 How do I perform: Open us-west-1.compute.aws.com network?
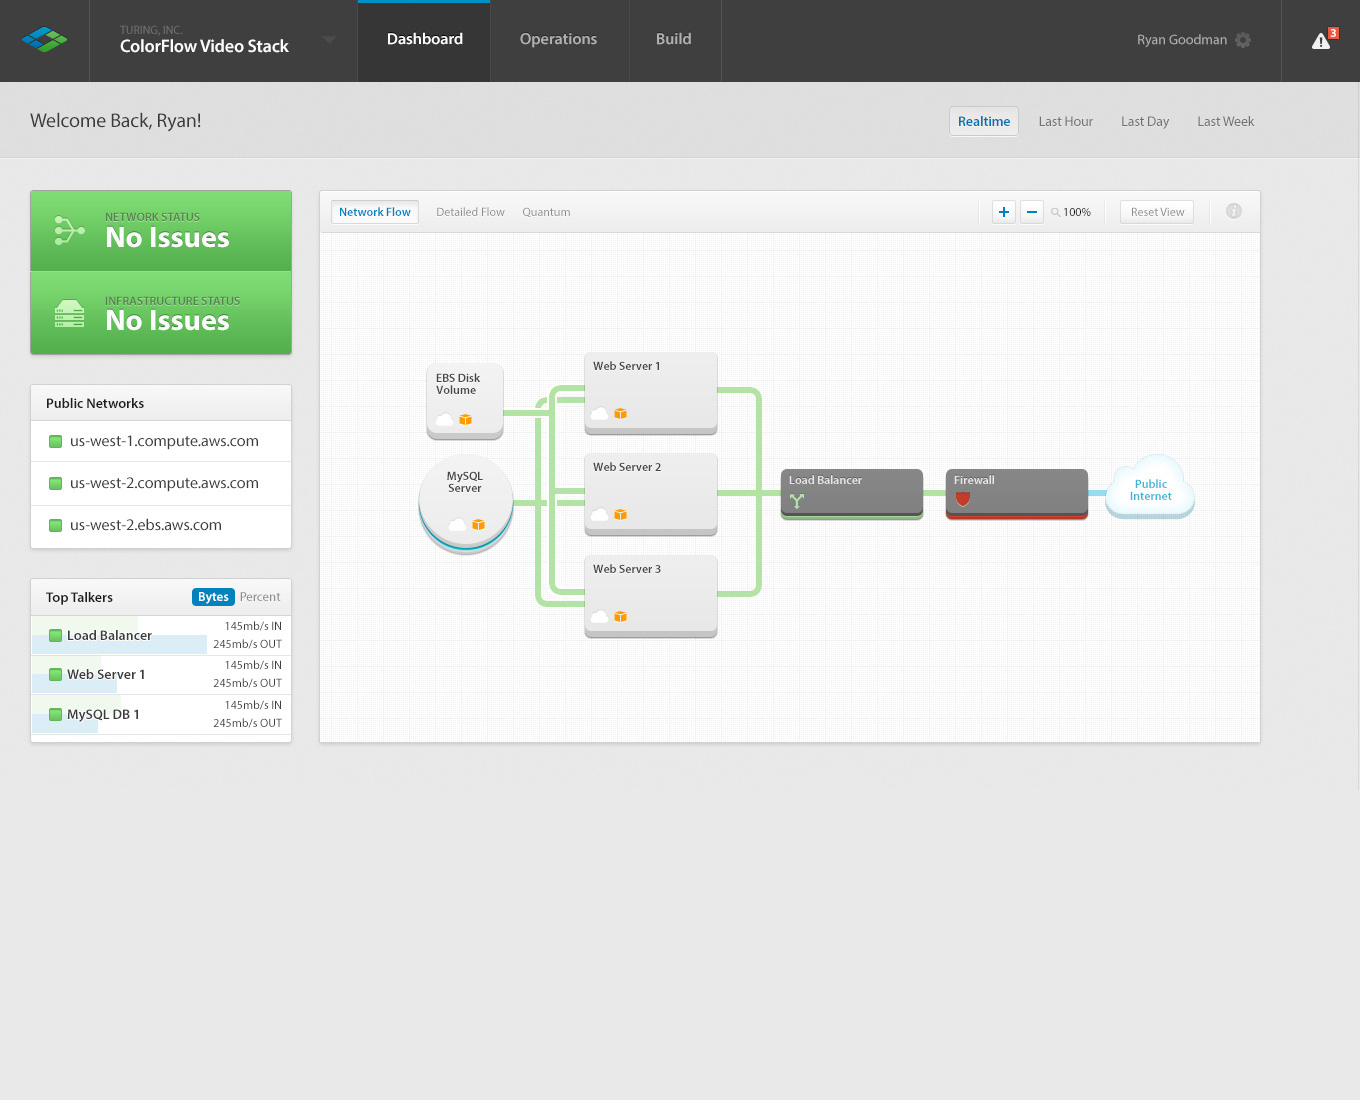[164, 441]
